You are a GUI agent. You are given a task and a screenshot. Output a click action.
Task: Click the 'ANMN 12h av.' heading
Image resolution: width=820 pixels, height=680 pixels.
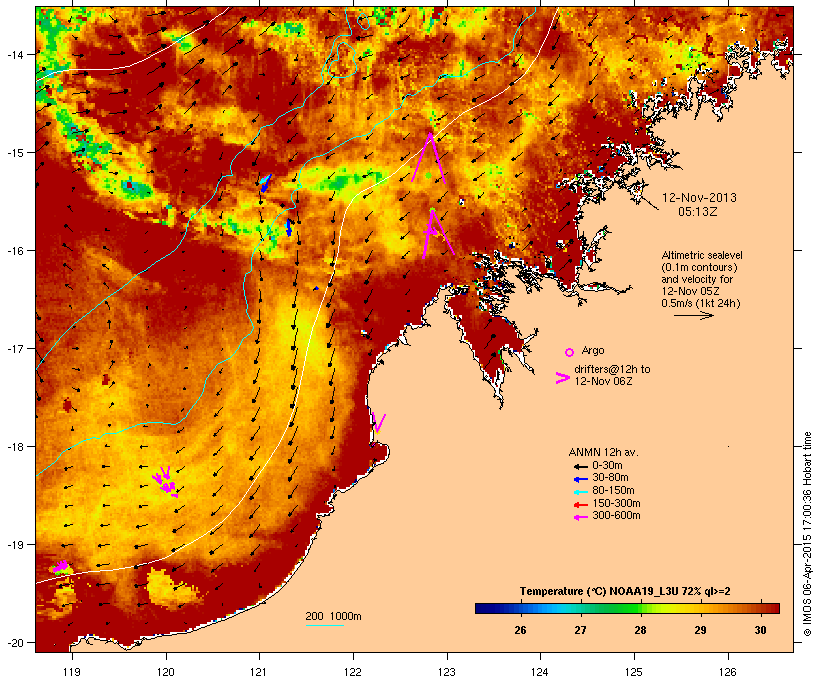click(603, 452)
